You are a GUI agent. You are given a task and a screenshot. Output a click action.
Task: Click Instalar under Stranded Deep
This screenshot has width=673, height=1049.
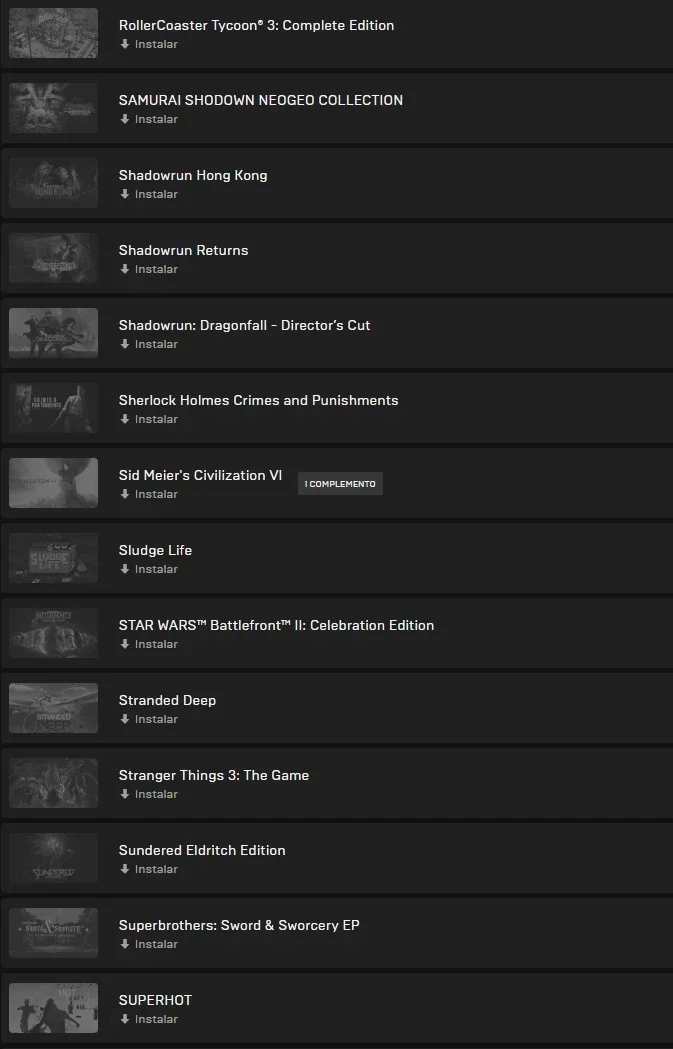click(149, 719)
